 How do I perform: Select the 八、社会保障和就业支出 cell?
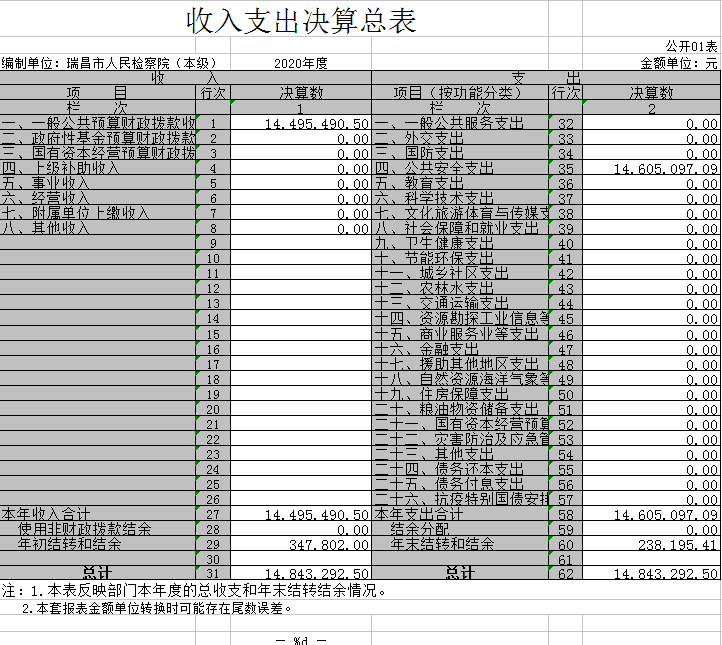point(460,228)
